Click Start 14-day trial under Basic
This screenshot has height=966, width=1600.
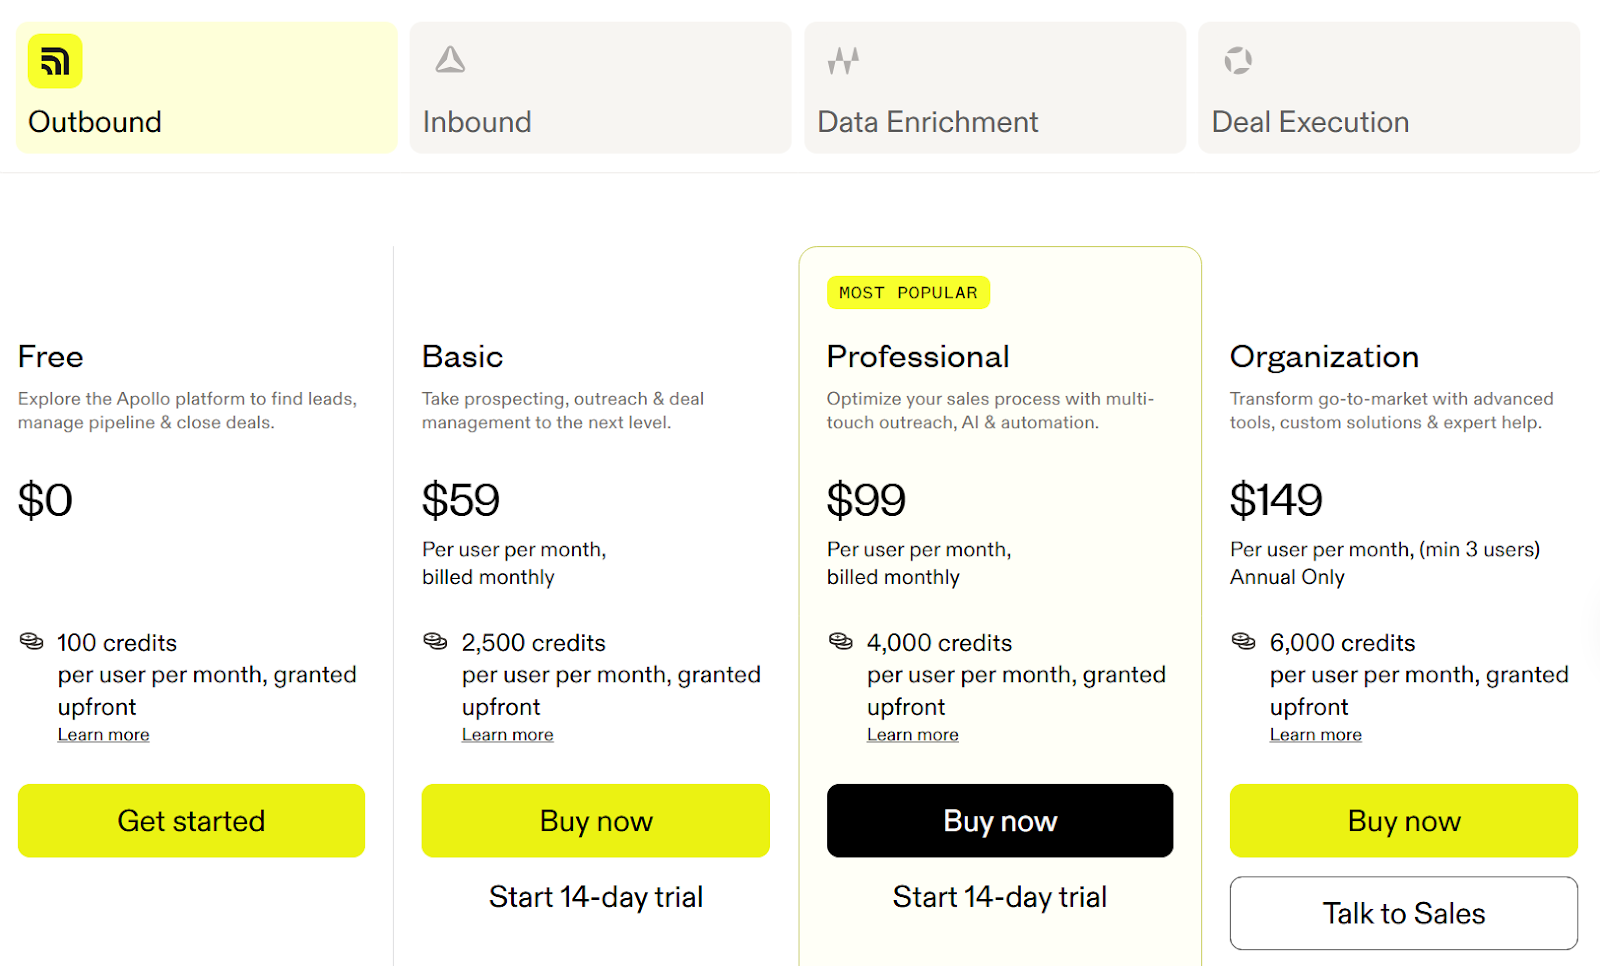(595, 896)
